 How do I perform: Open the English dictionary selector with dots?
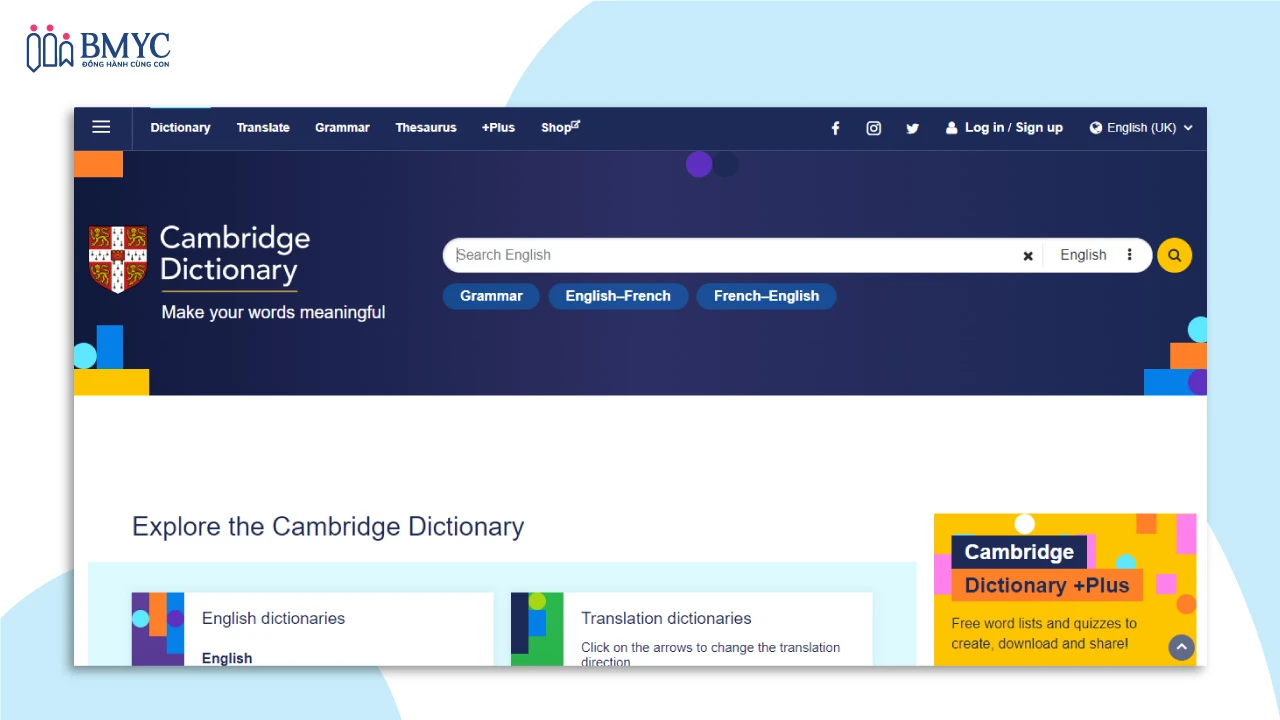click(x=1096, y=255)
